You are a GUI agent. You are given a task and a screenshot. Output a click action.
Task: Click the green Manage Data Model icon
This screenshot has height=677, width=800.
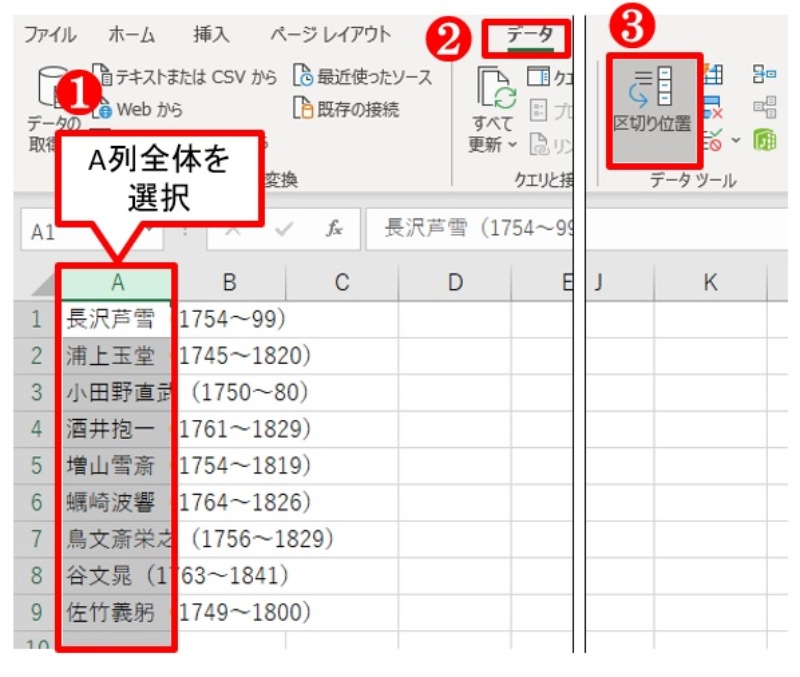765,140
